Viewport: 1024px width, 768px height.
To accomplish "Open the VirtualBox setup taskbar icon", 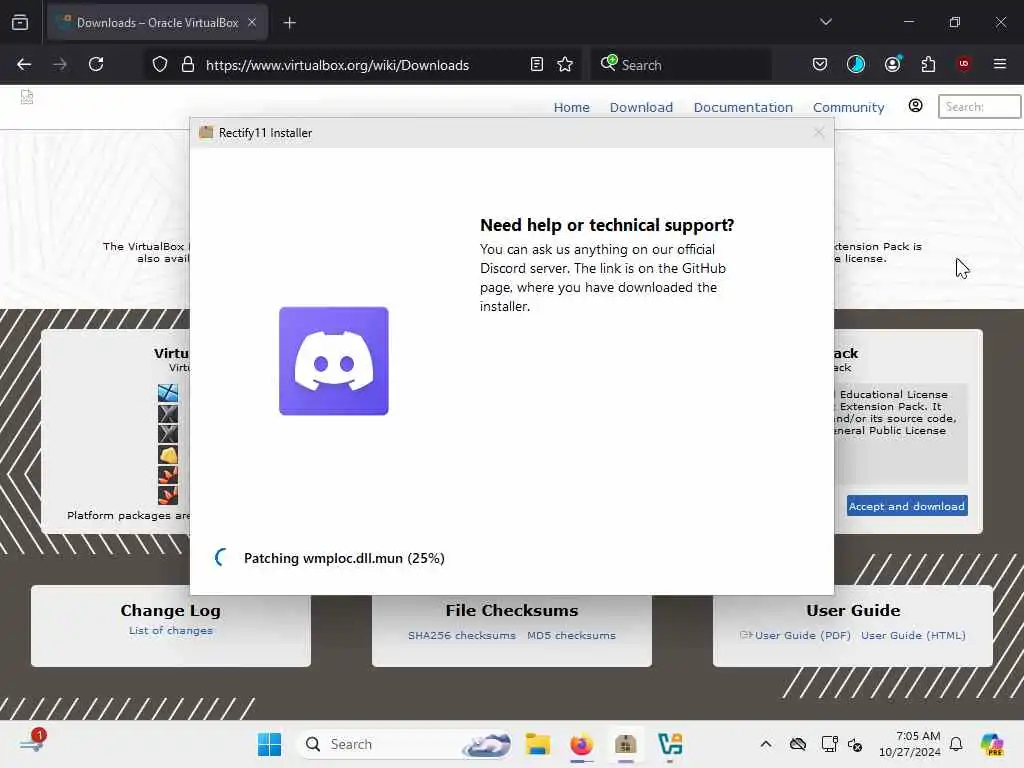I will tap(670, 744).
